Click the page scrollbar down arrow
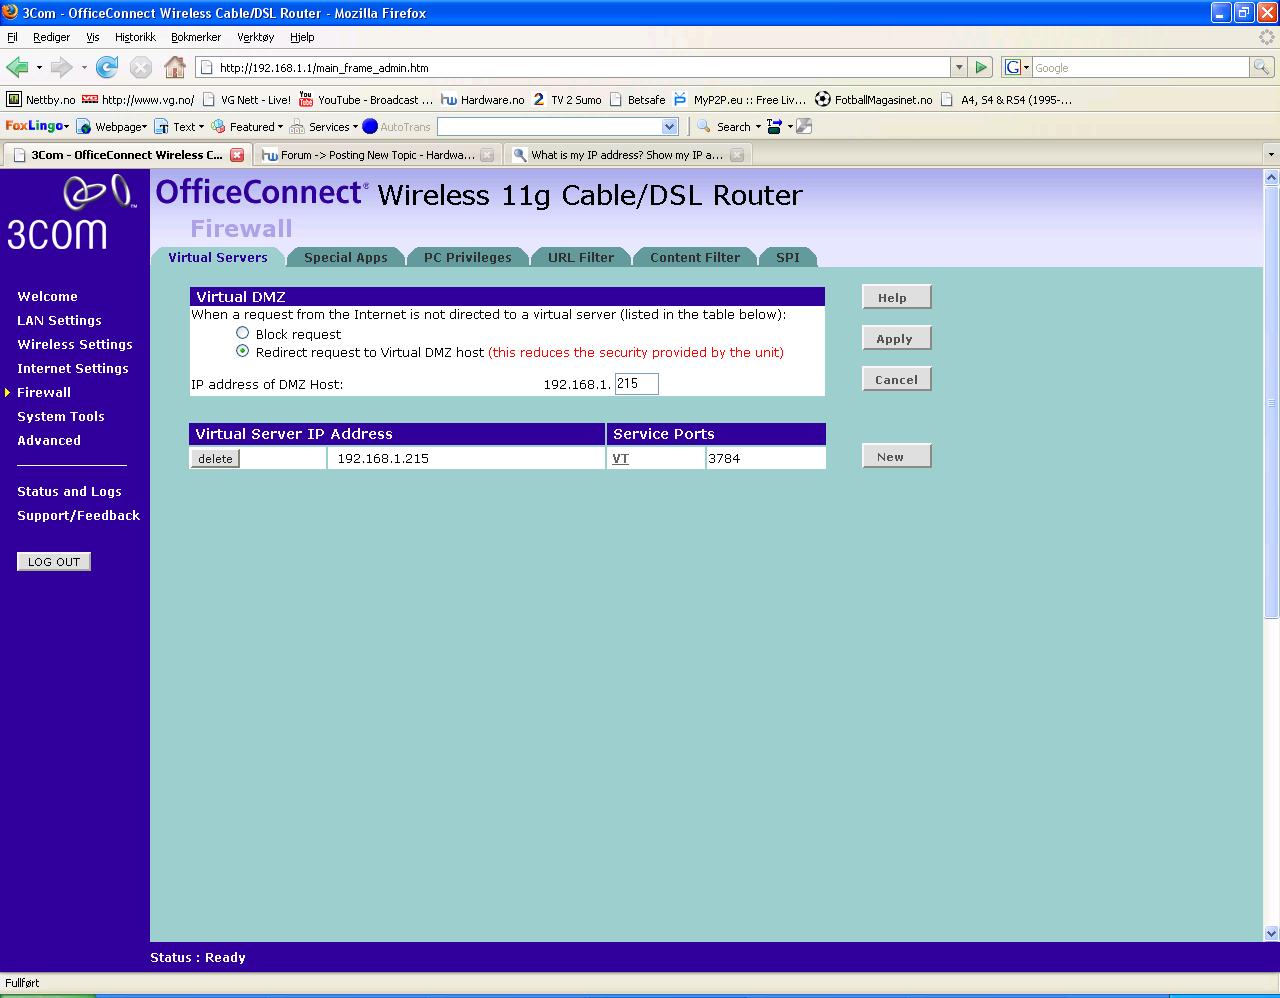This screenshot has height=998, width=1280. coord(1271,933)
